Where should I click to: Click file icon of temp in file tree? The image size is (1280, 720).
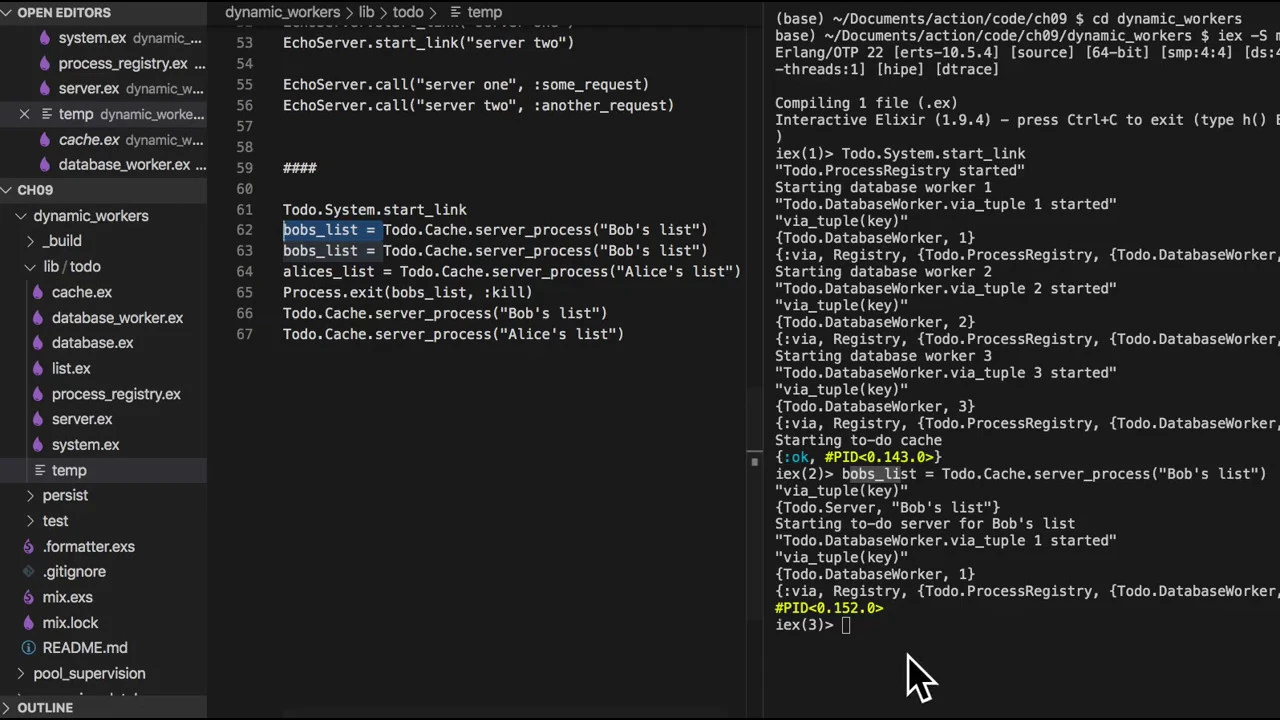click(x=39, y=470)
